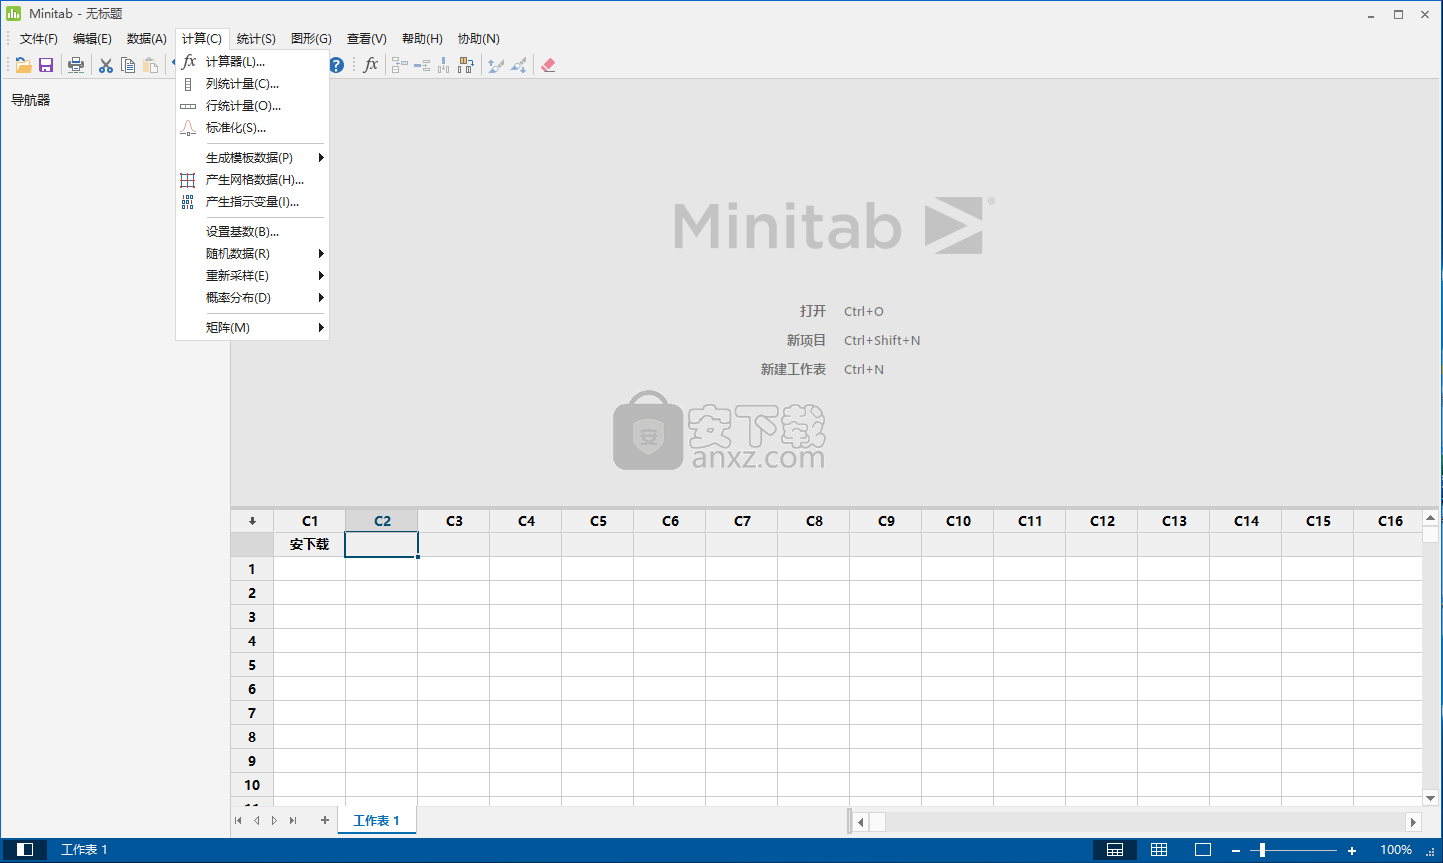Go to first worksheet tab arrow
Image resolution: width=1443 pixels, height=863 pixels.
[x=238, y=820]
